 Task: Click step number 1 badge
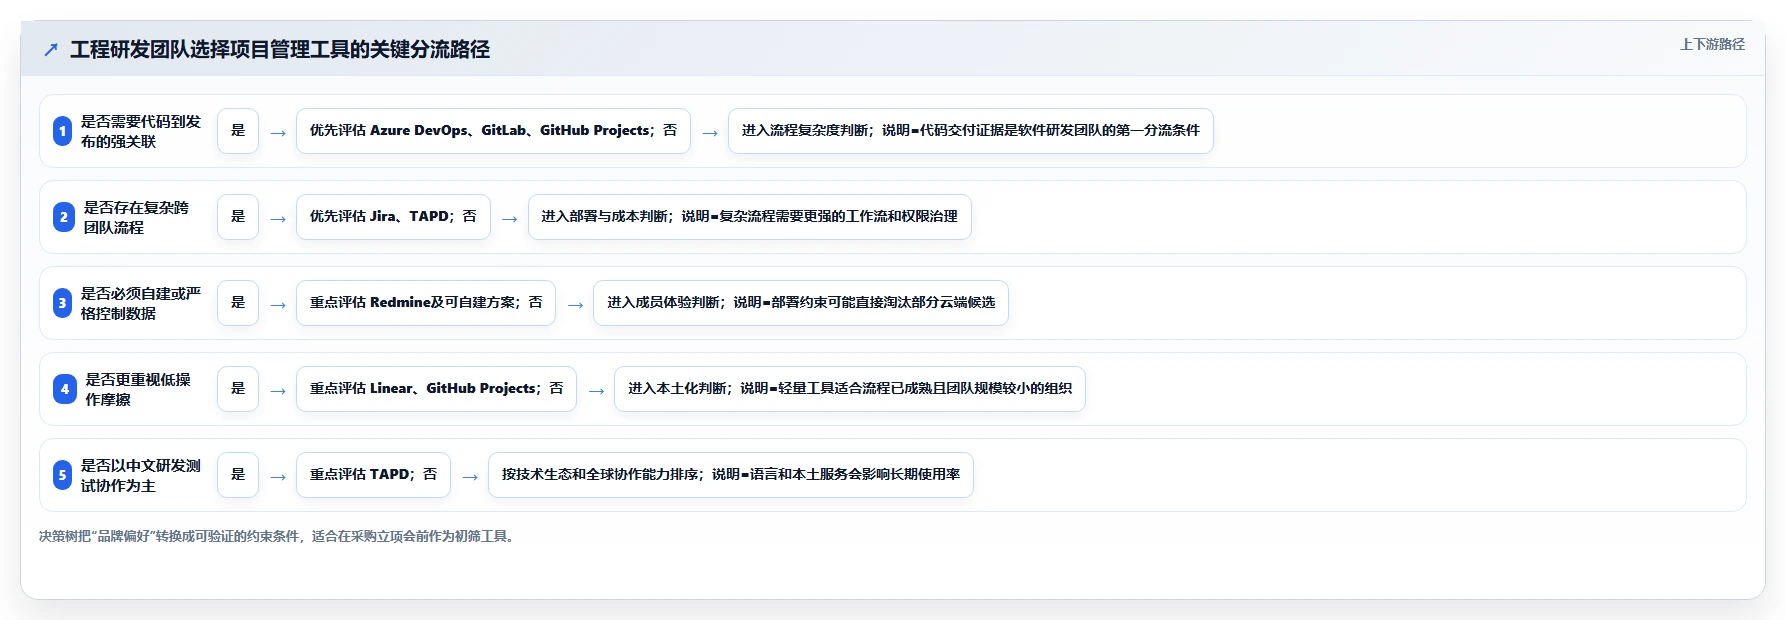click(x=62, y=131)
